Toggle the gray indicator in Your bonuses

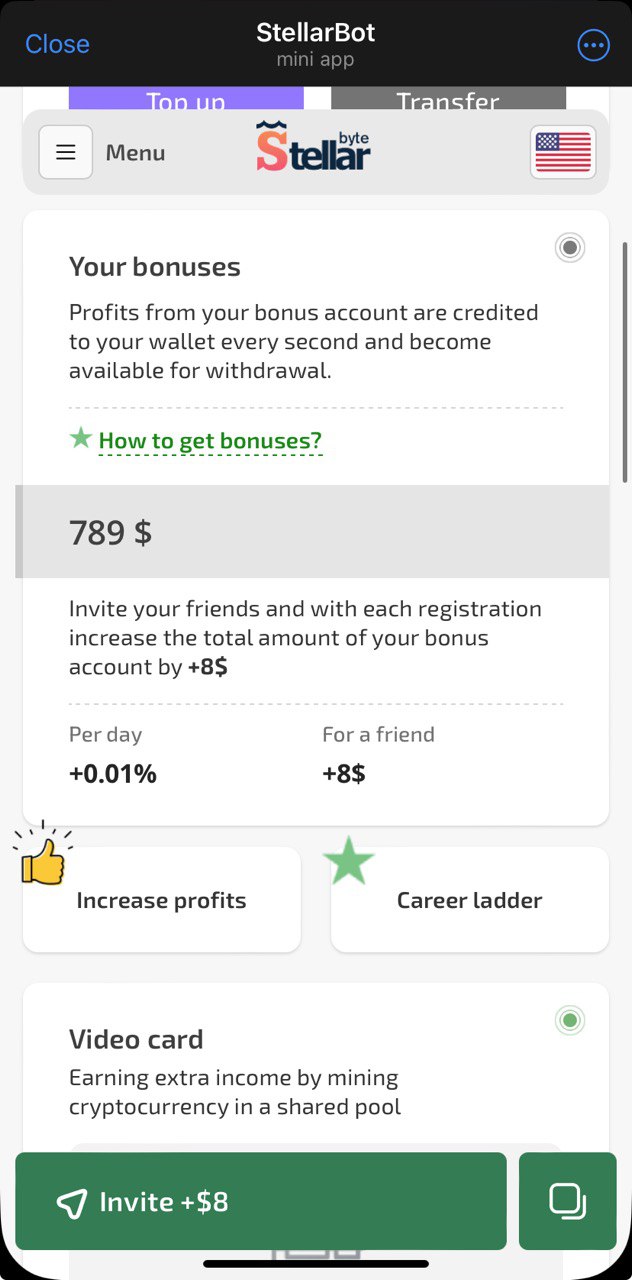[x=570, y=248]
